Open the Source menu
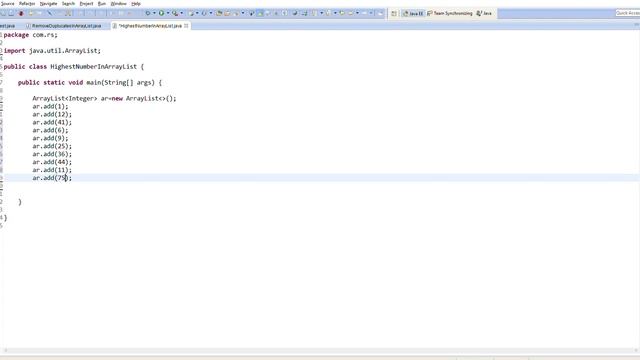 pyautogui.click(x=7, y=4)
